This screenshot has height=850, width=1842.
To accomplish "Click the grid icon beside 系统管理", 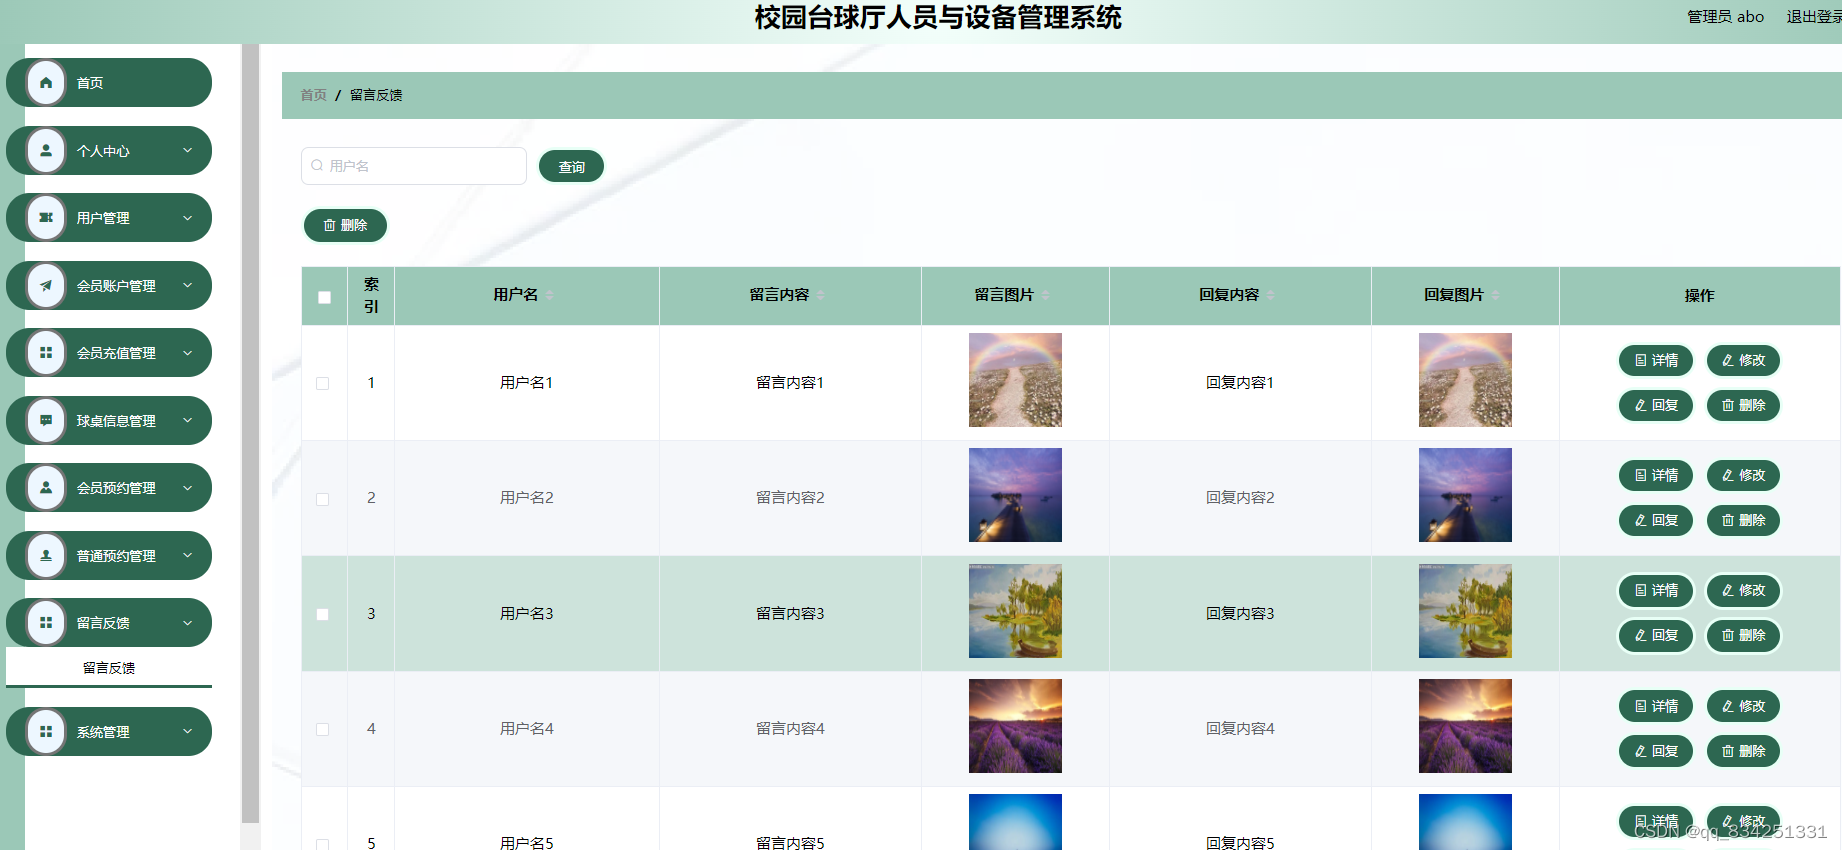I will tap(46, 732).
